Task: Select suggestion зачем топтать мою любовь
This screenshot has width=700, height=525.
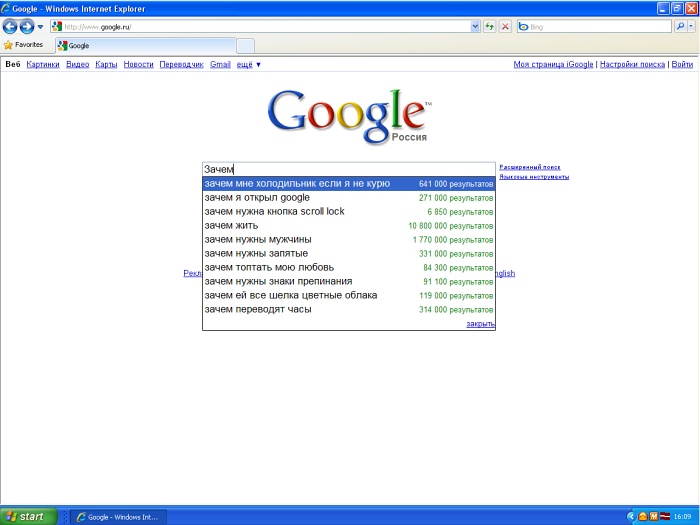Action: coord(349,267)
